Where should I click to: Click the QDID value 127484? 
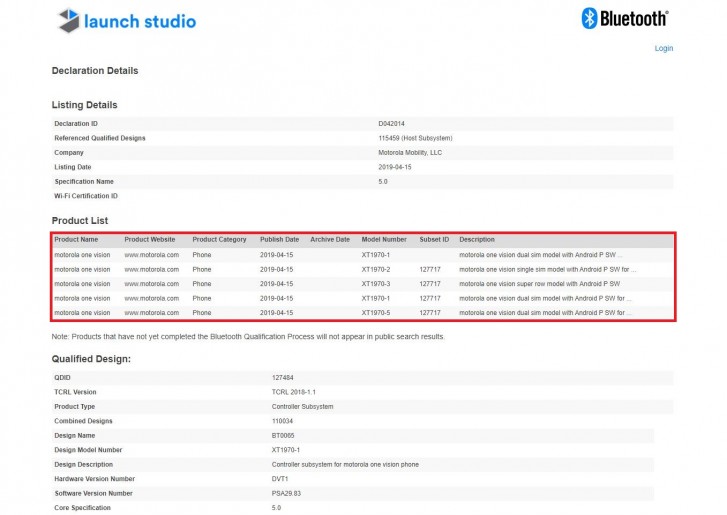(284, 377)
